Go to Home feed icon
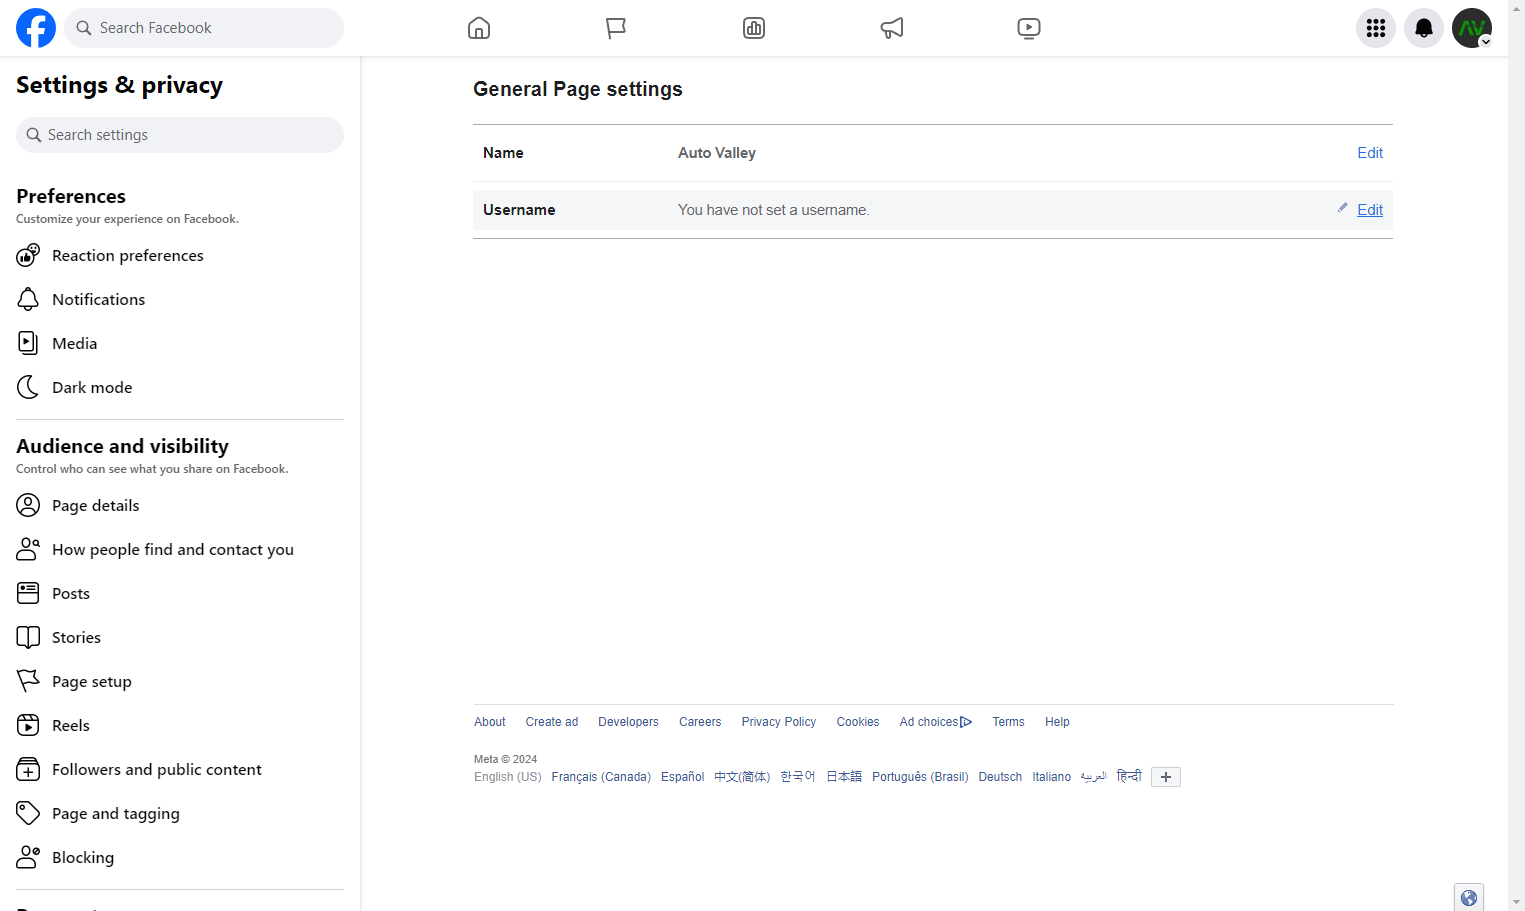This screenshot has height=911, width=1525. pos(479,28)
